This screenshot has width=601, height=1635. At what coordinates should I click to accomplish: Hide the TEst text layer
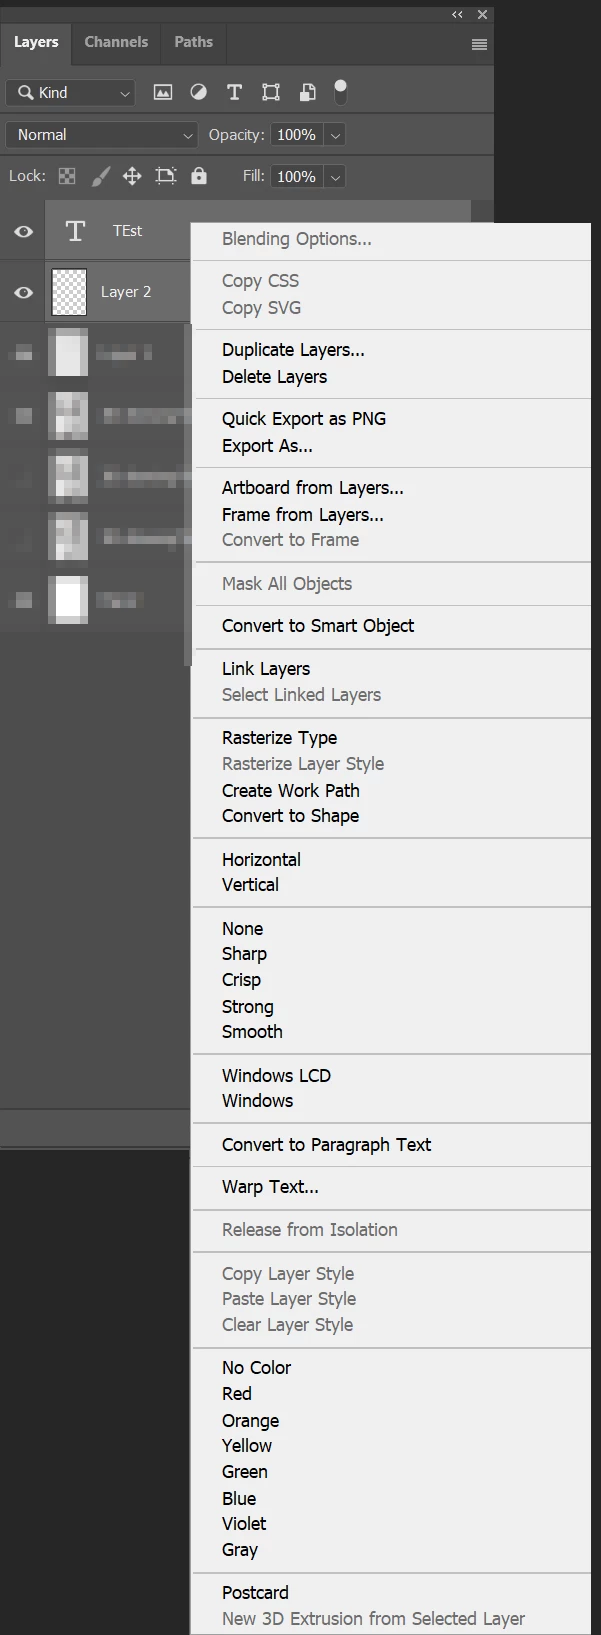point(23,231)
